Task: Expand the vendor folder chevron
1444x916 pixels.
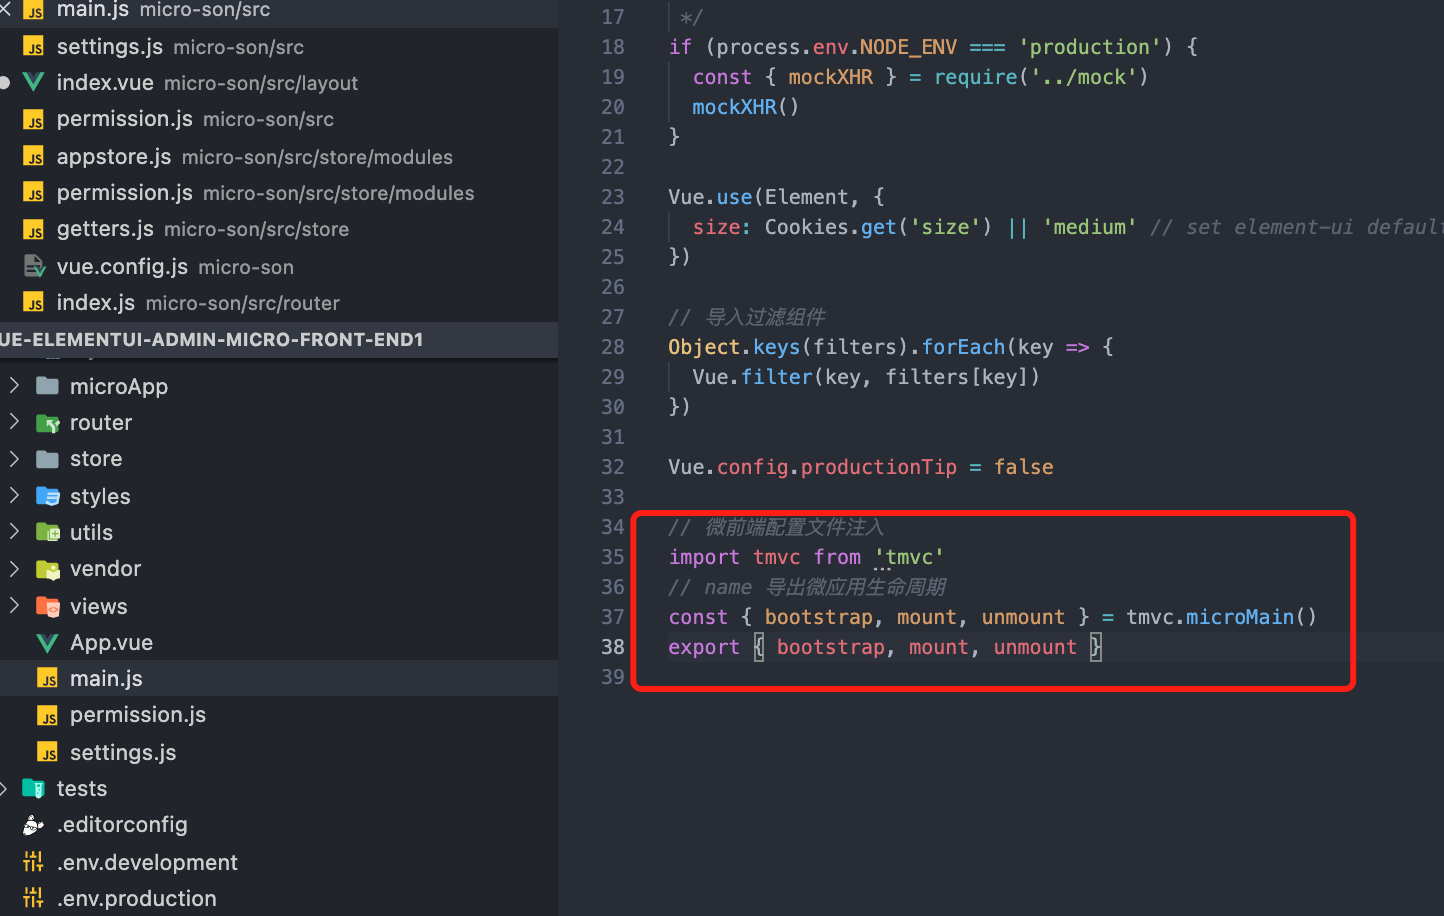Action: click(x=14, y=568)
